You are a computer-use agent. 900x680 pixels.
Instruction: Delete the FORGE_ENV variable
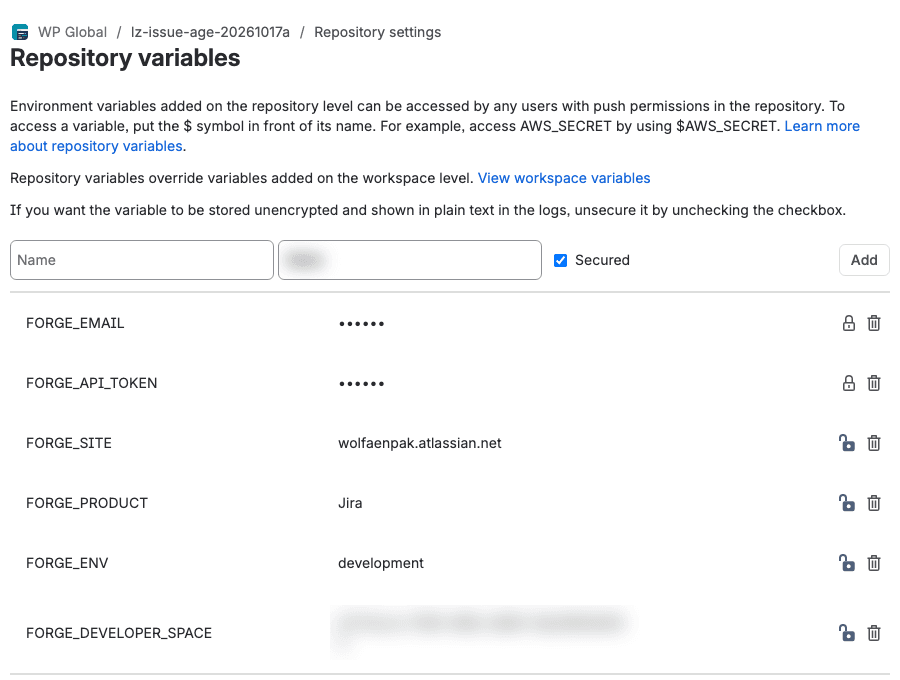tap(874, 563)
